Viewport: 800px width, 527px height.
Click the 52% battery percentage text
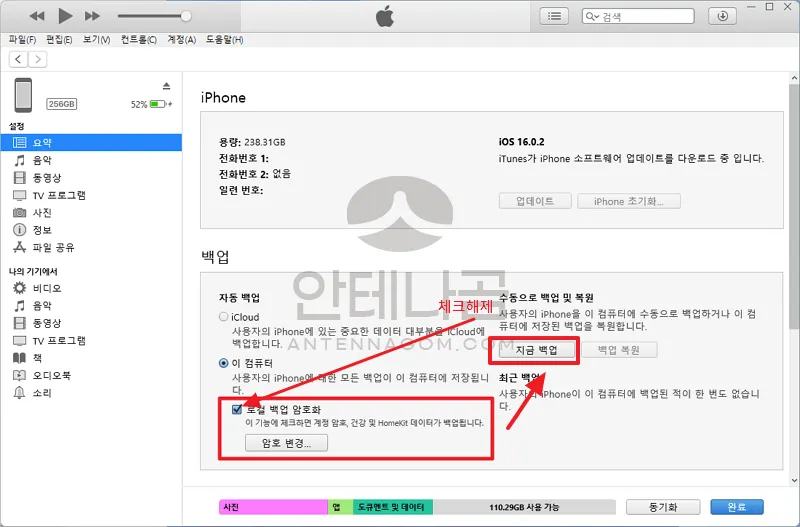pyautogui.click(x=139, y=105)
